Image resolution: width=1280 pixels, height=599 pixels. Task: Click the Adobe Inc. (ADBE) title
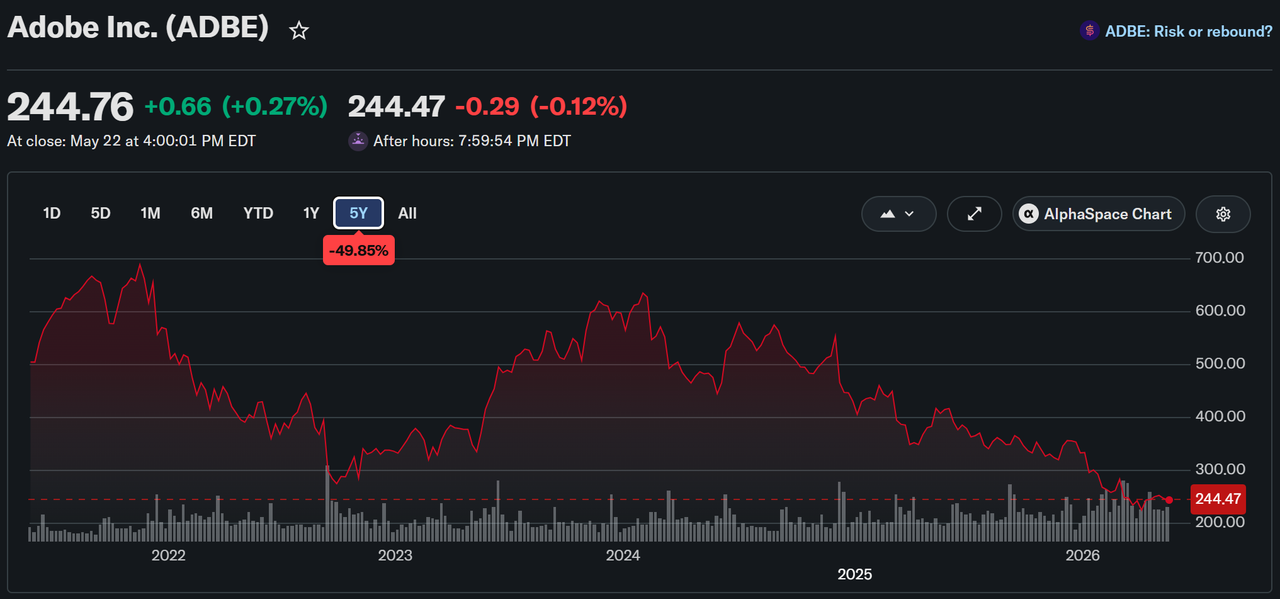138,28
